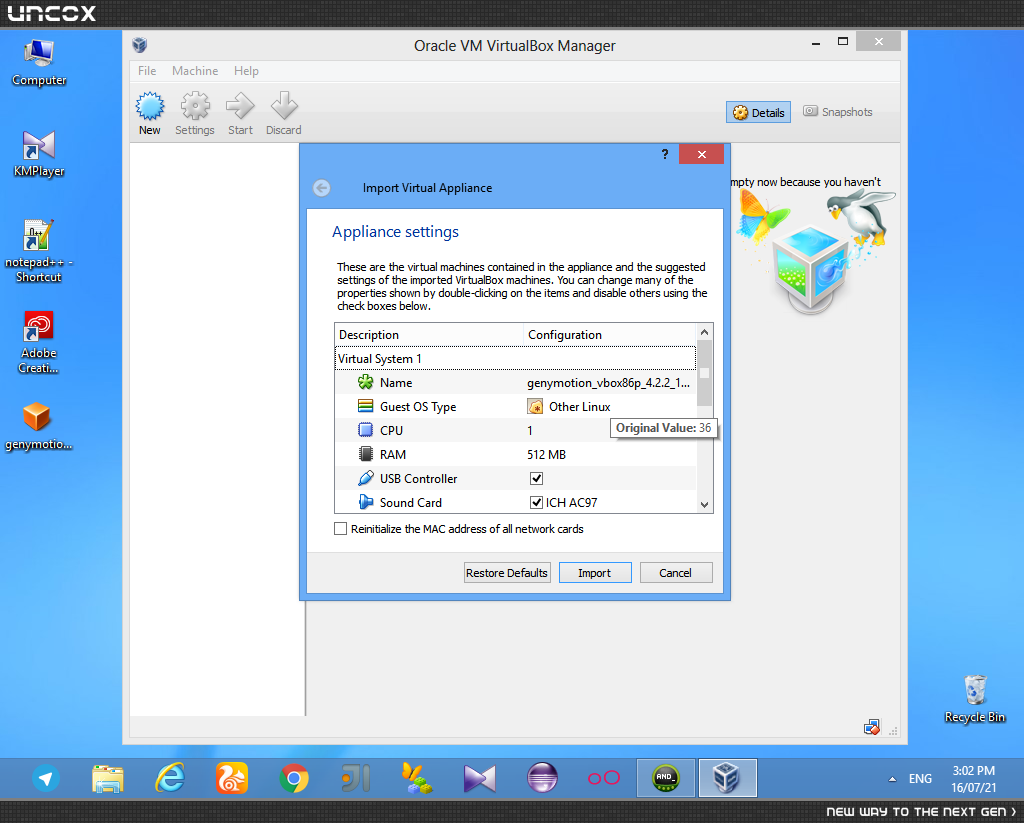Select Adobe Creative Cloud desktop icon

(39, 342)
